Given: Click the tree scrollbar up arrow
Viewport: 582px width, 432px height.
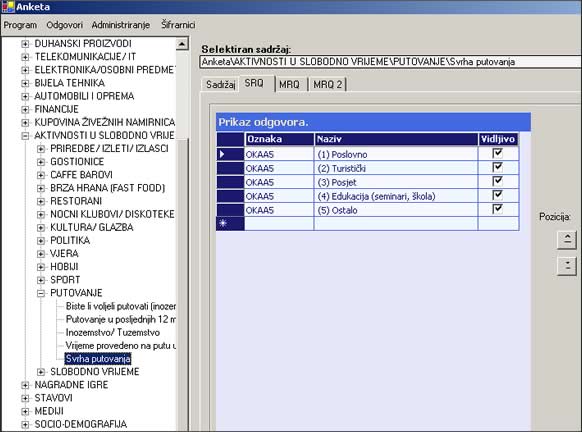Looking at the screenshot, I should pos(182,44).
